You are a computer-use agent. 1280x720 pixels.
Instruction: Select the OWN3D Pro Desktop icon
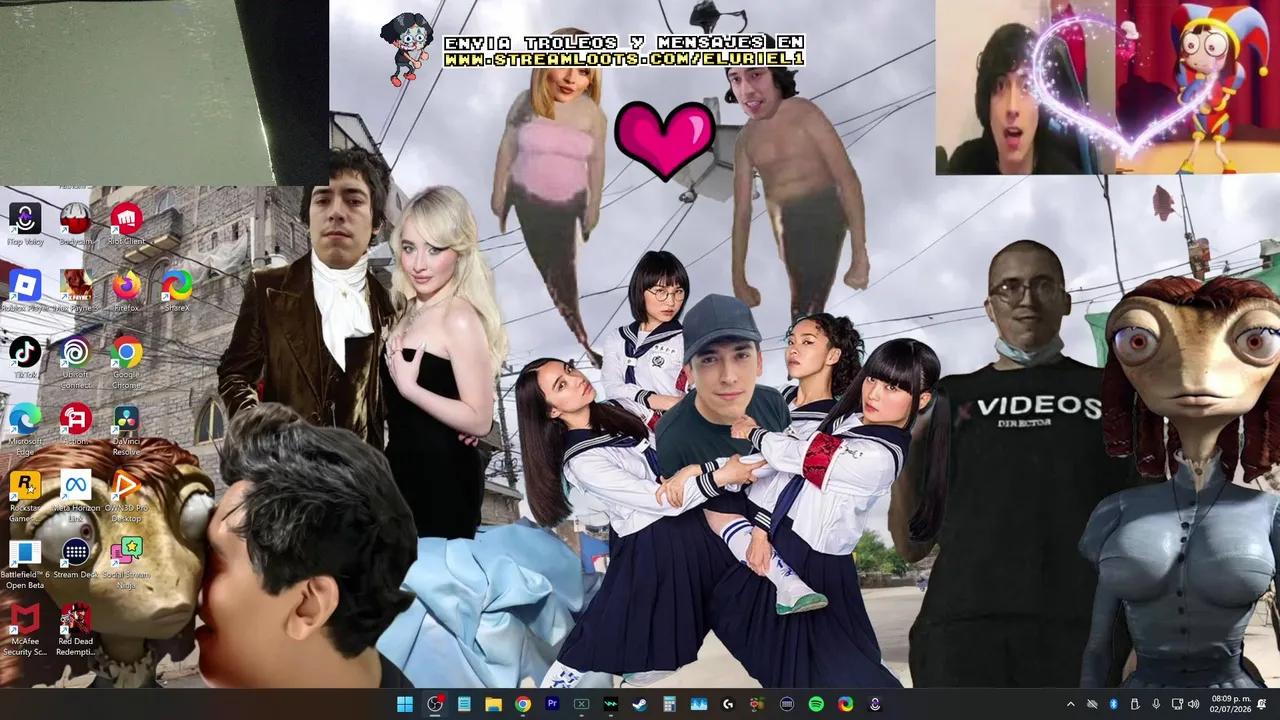(x=126, y=496)
